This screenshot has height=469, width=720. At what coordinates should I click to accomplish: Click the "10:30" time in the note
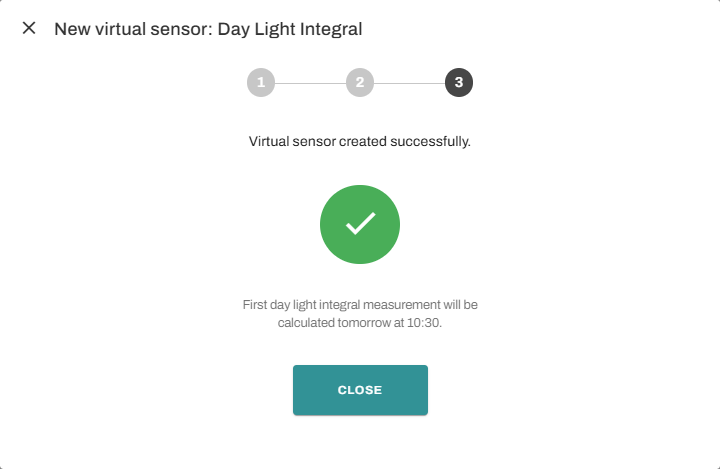[424, 323]
